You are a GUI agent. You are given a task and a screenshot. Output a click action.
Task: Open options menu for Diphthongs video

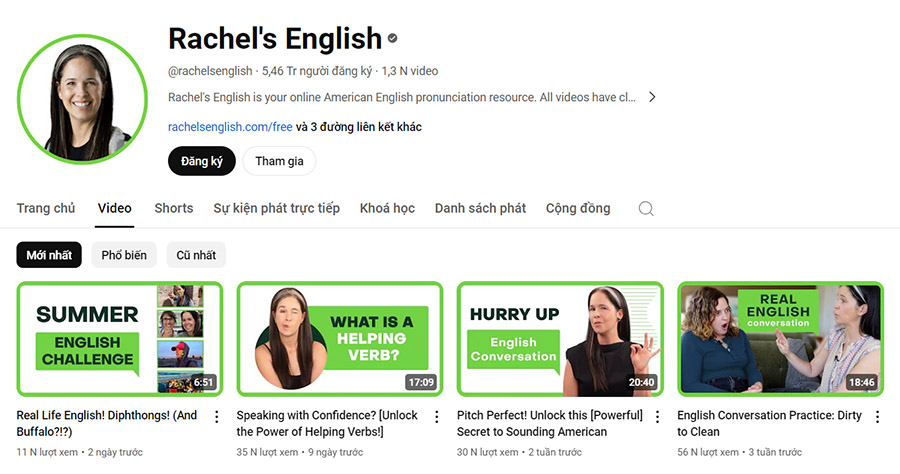[216, 417]
